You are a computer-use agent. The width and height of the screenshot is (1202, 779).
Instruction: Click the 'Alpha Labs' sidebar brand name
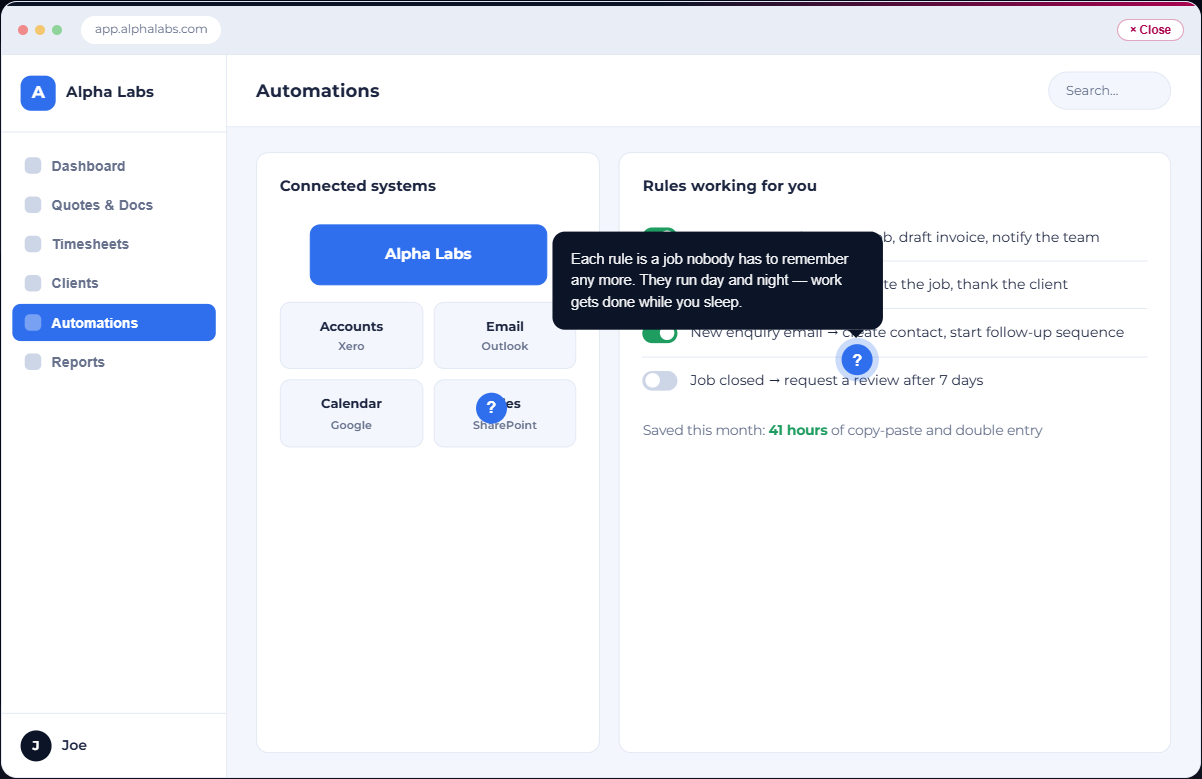[x=110, y=92]
